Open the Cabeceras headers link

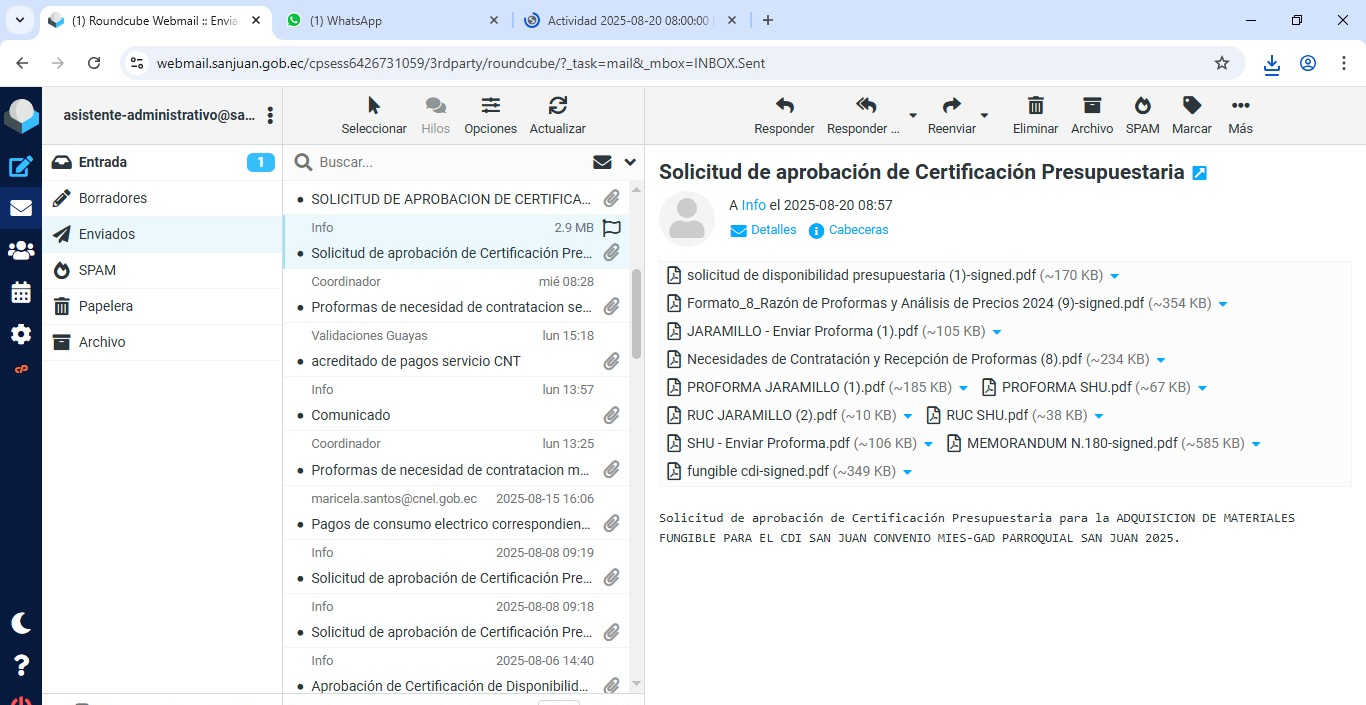858,230
